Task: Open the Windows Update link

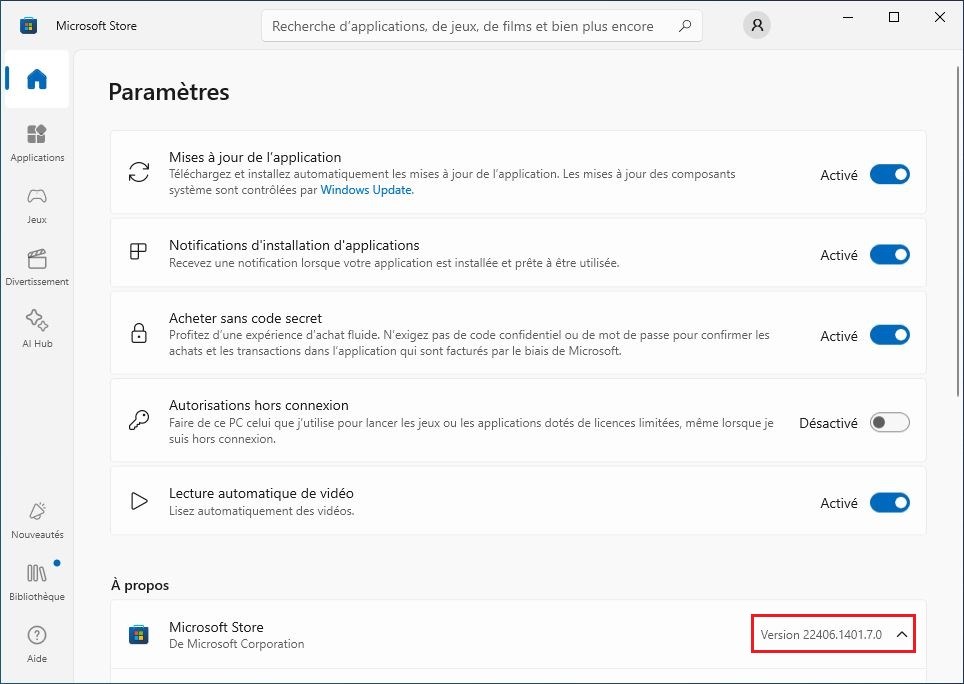Action: pyautogui.click(x=366, y=190)
